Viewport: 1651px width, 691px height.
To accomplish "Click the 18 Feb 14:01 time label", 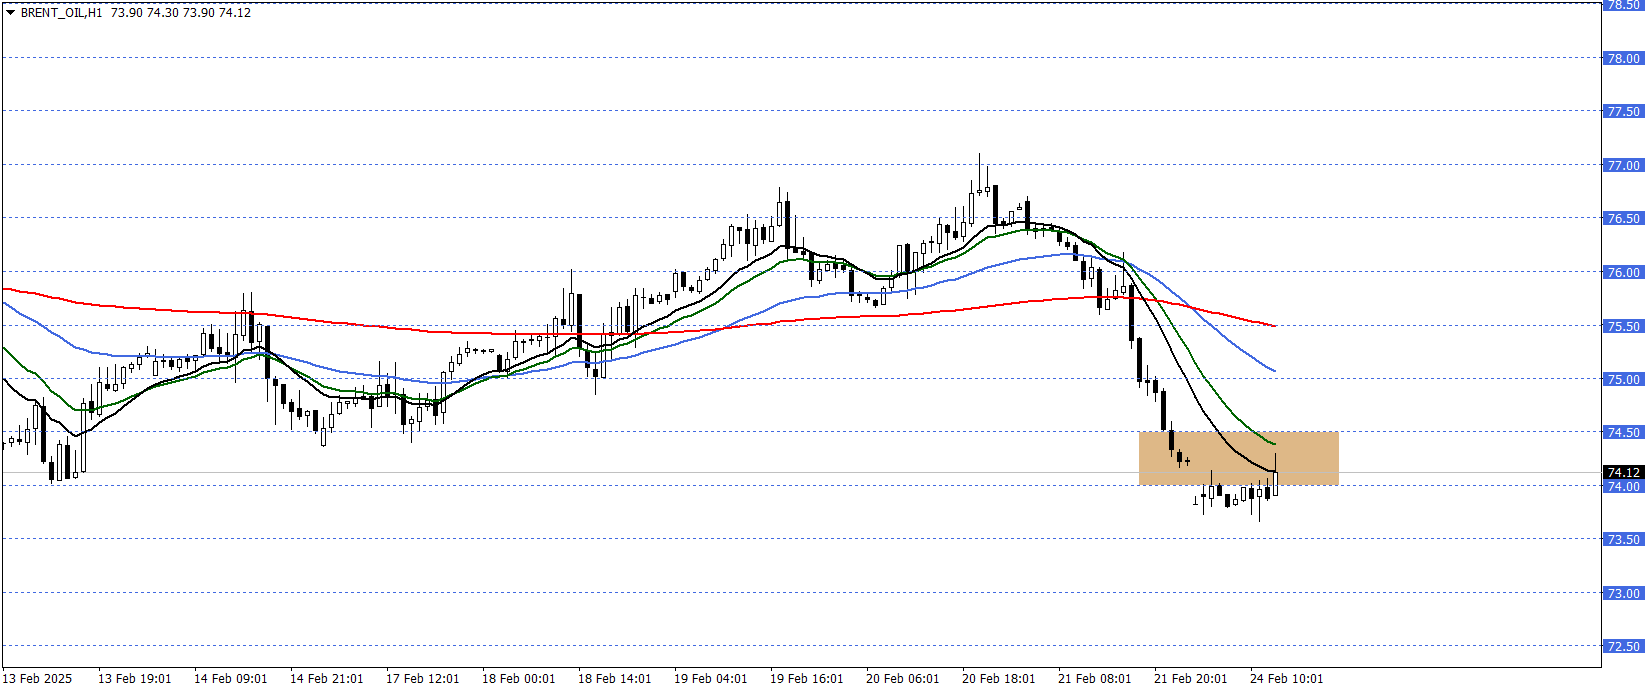I will pos(615,678).
